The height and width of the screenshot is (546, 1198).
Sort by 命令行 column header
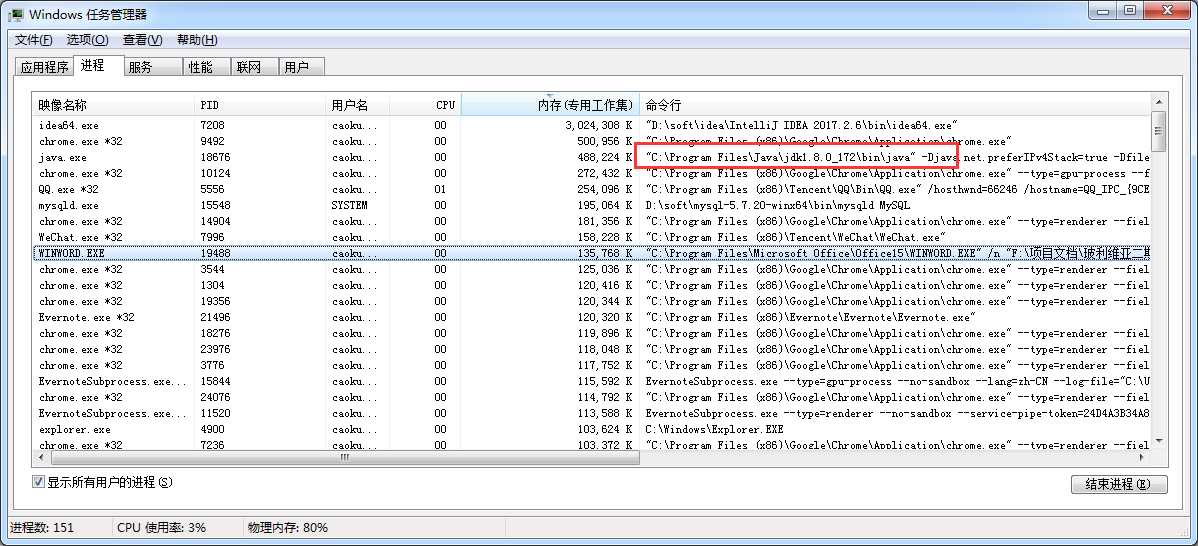click(x=895, y=105)
